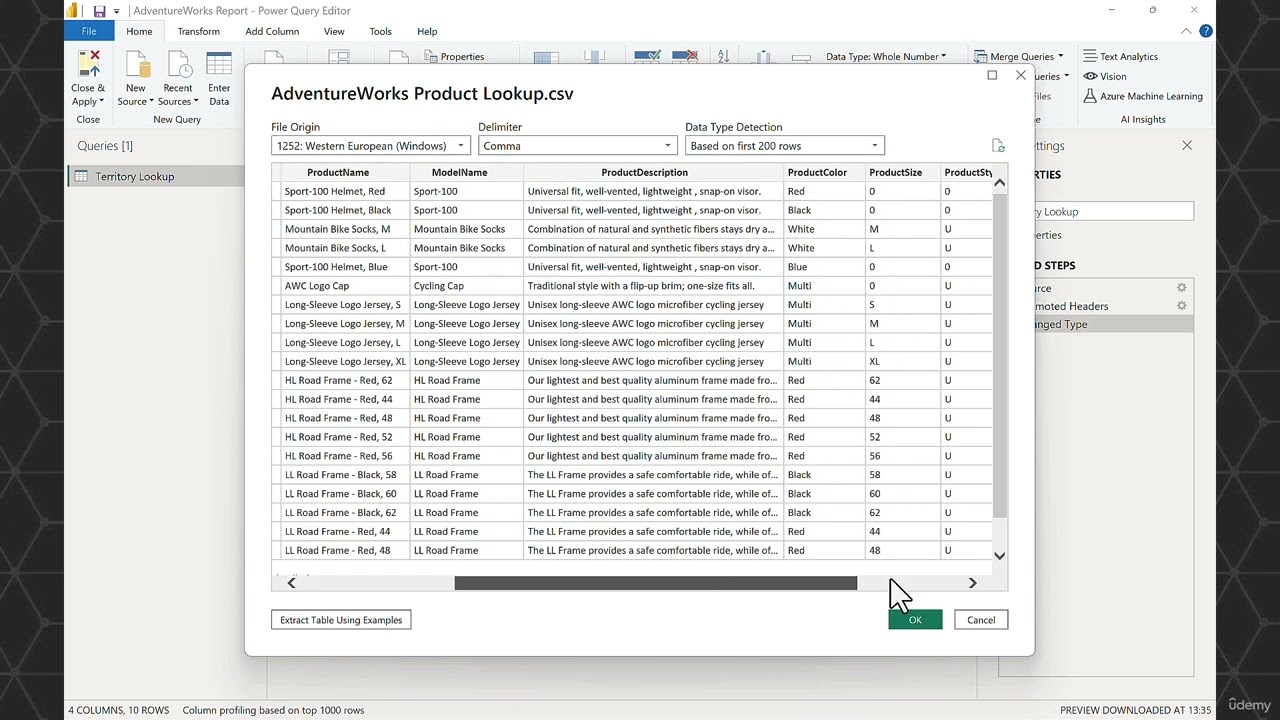Viewport: 1280px width, 720px height.
Task: Open the Data Type Detection dropdown
Action: 784,146
